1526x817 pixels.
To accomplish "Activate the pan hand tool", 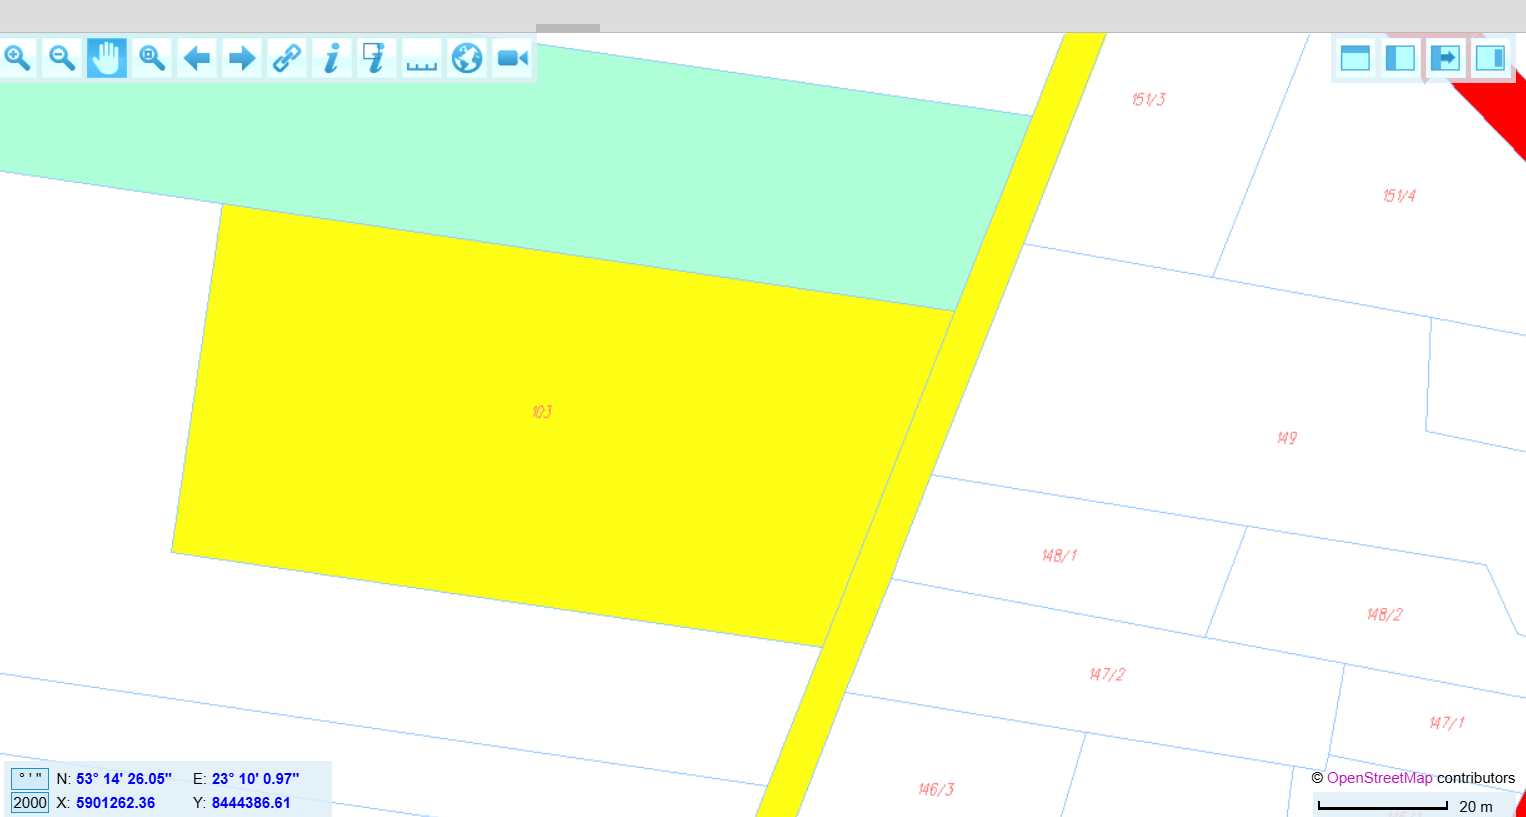I will click(x=107, y=58).
